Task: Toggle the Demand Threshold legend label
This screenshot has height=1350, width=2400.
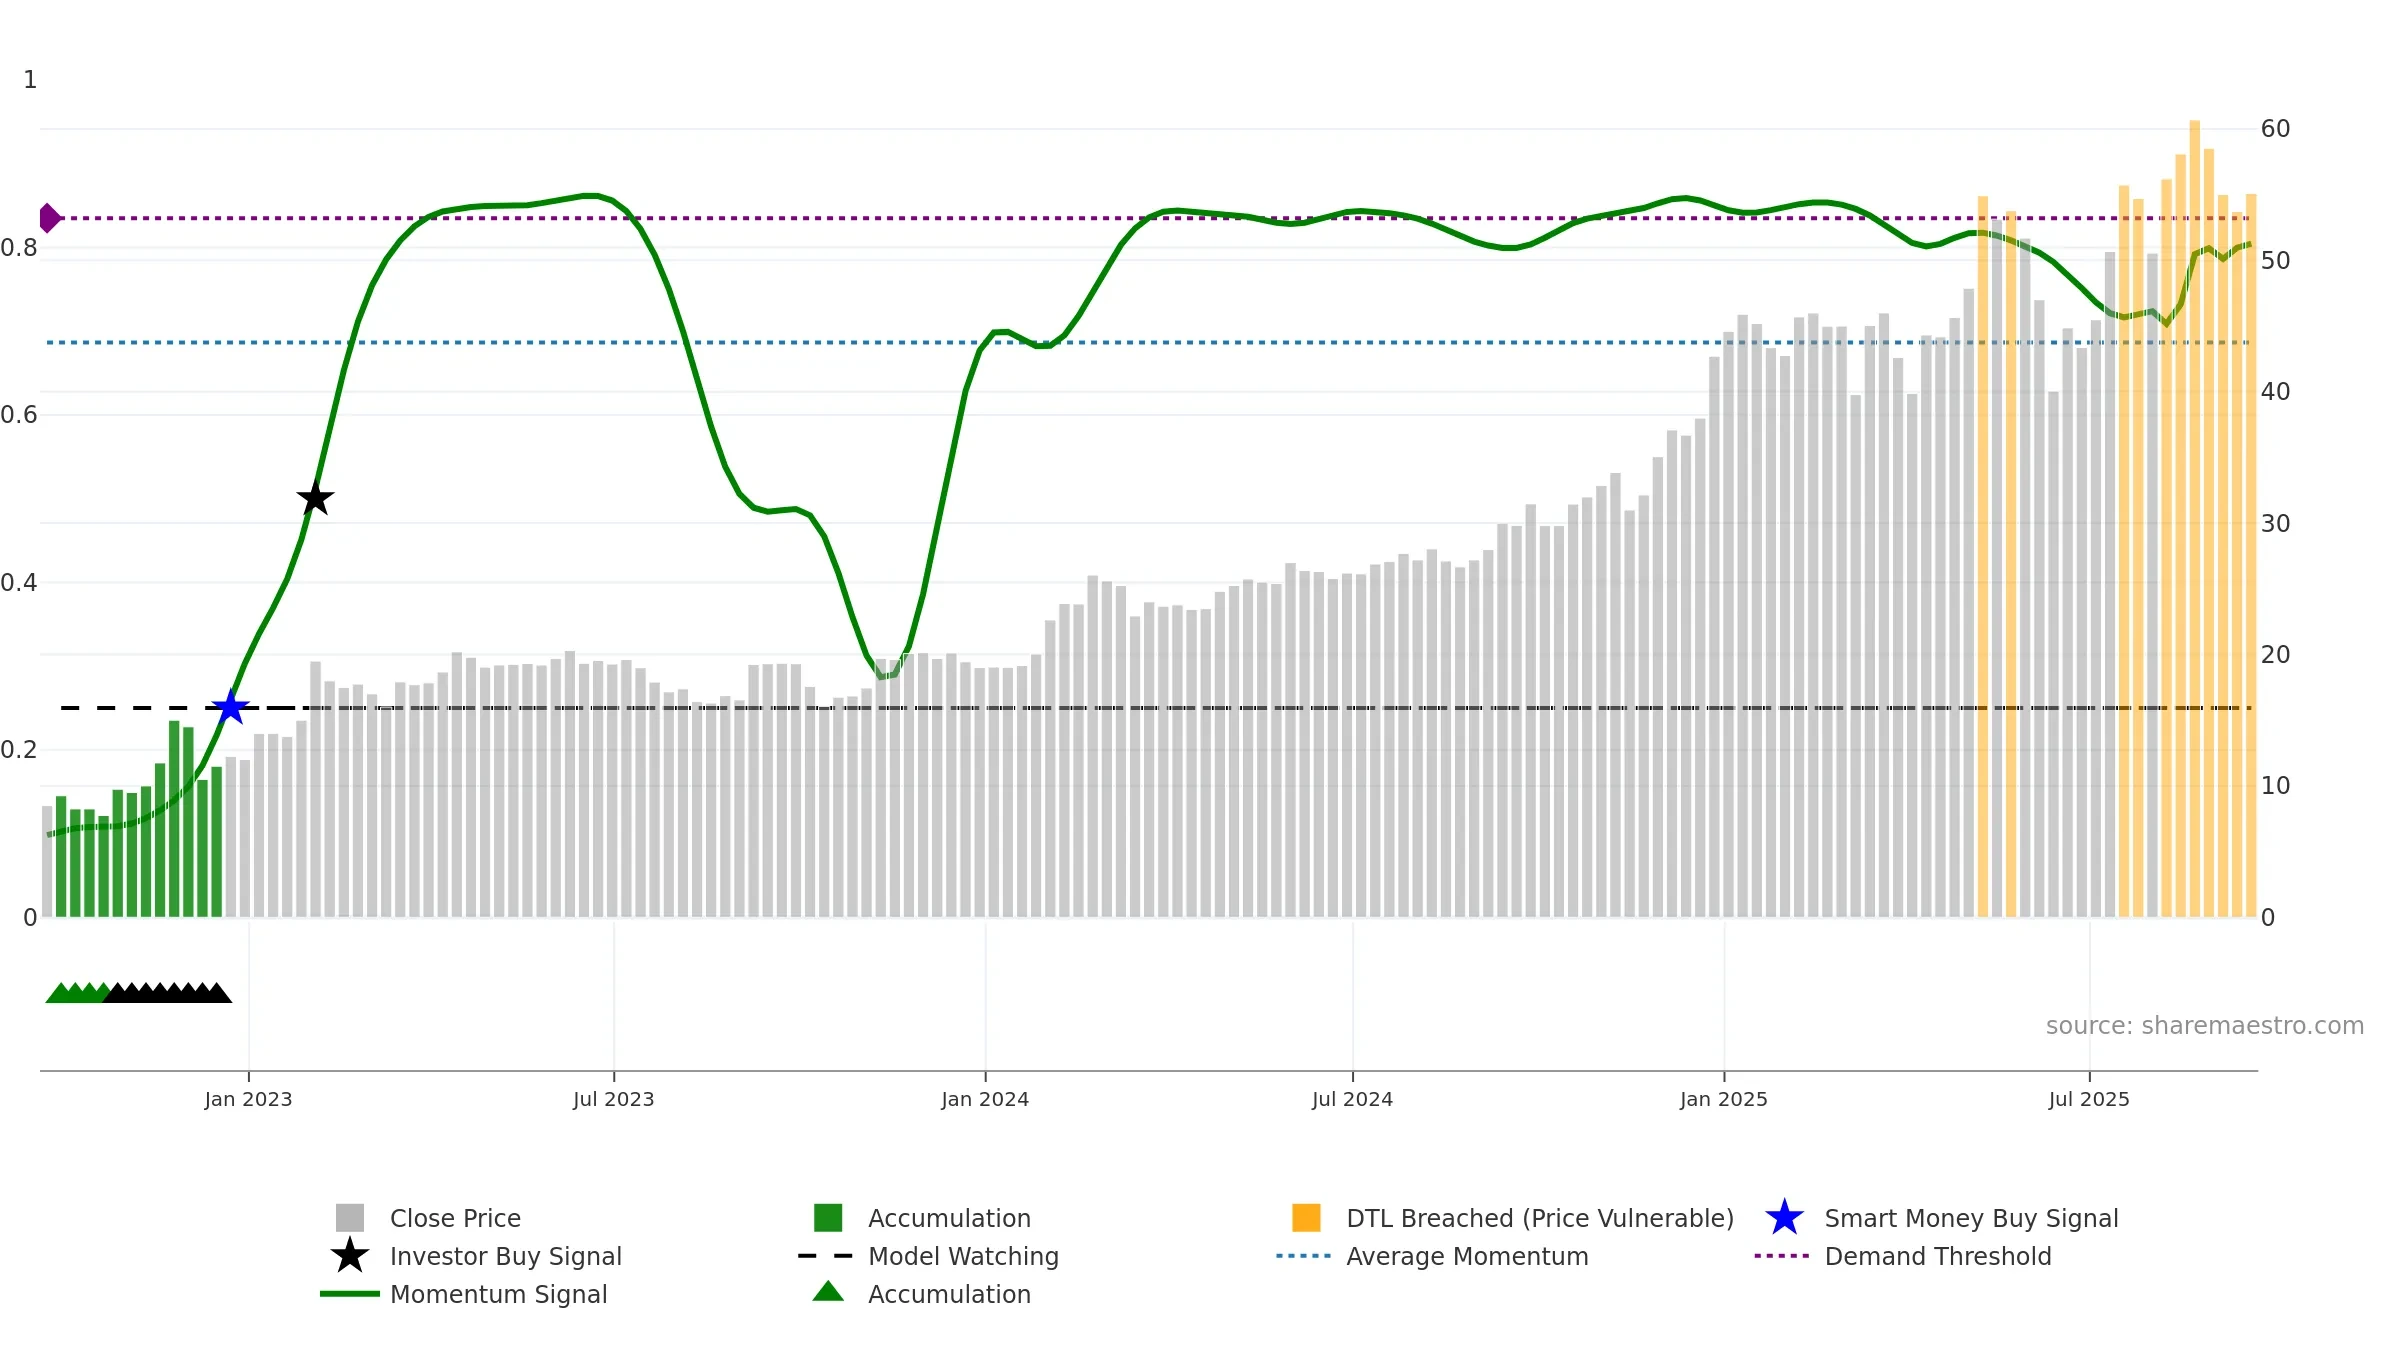Action: tap(1938, 1256)
